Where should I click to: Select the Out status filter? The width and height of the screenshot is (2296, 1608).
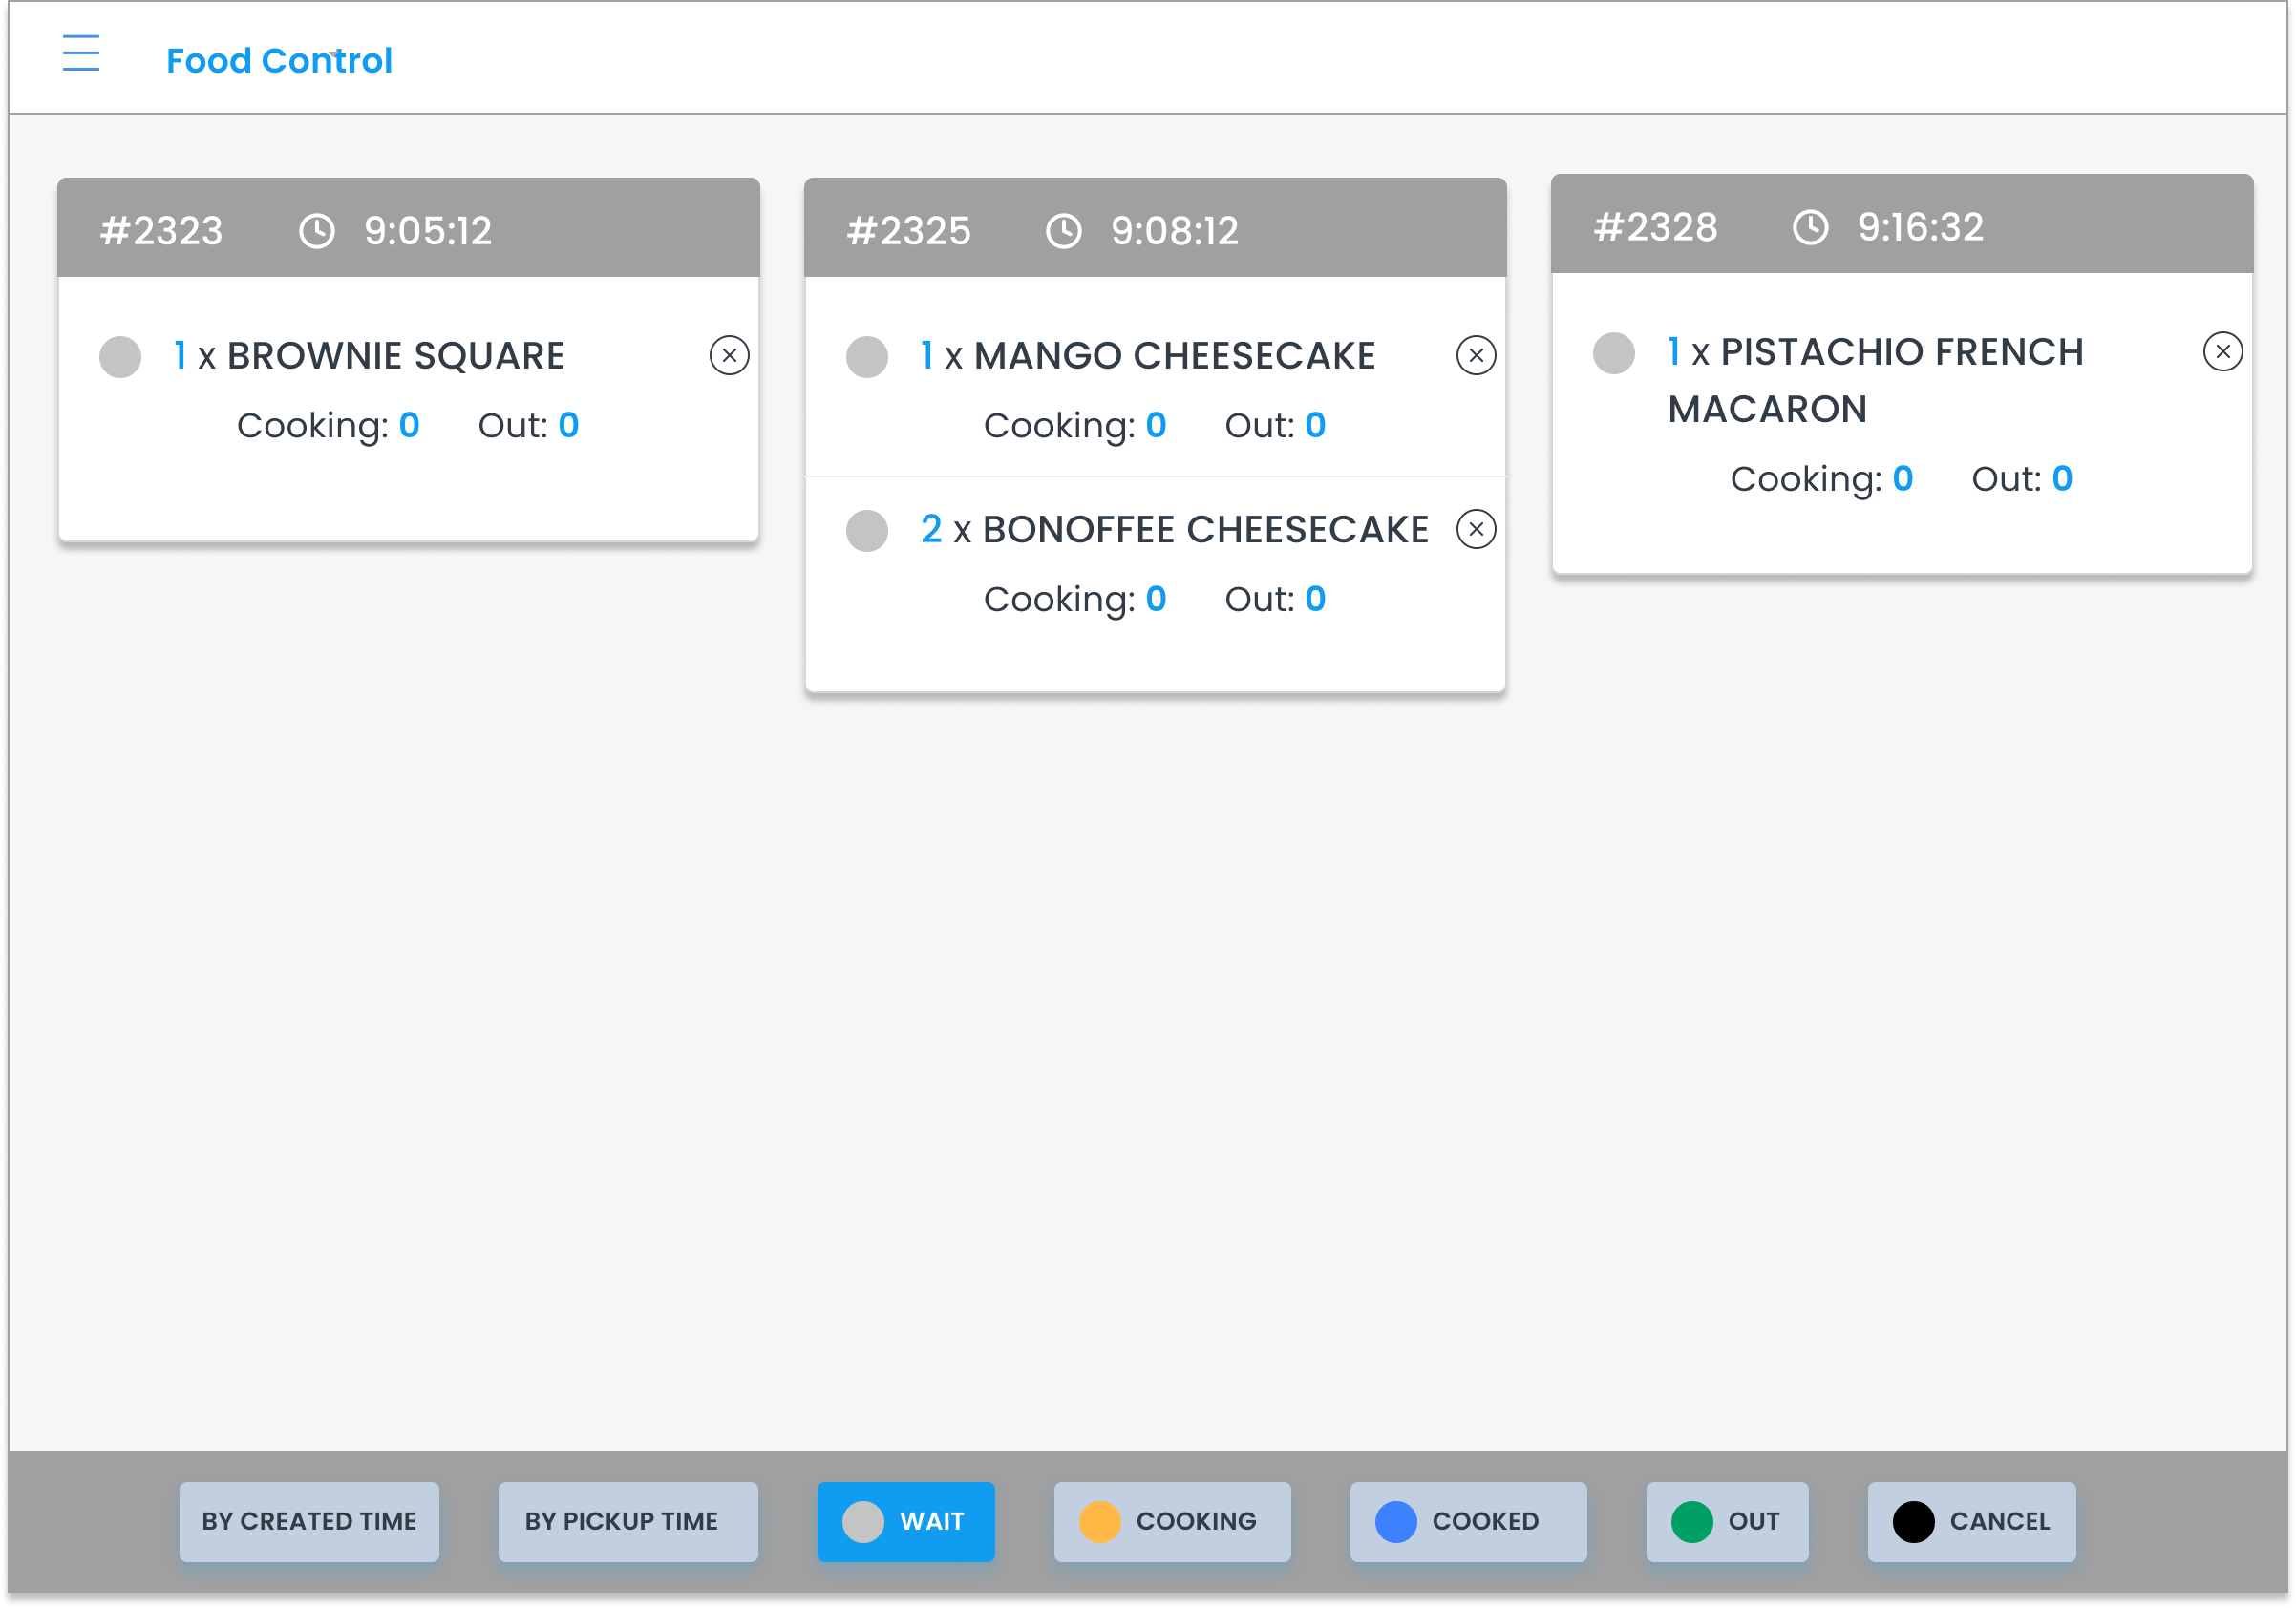1727,1521
